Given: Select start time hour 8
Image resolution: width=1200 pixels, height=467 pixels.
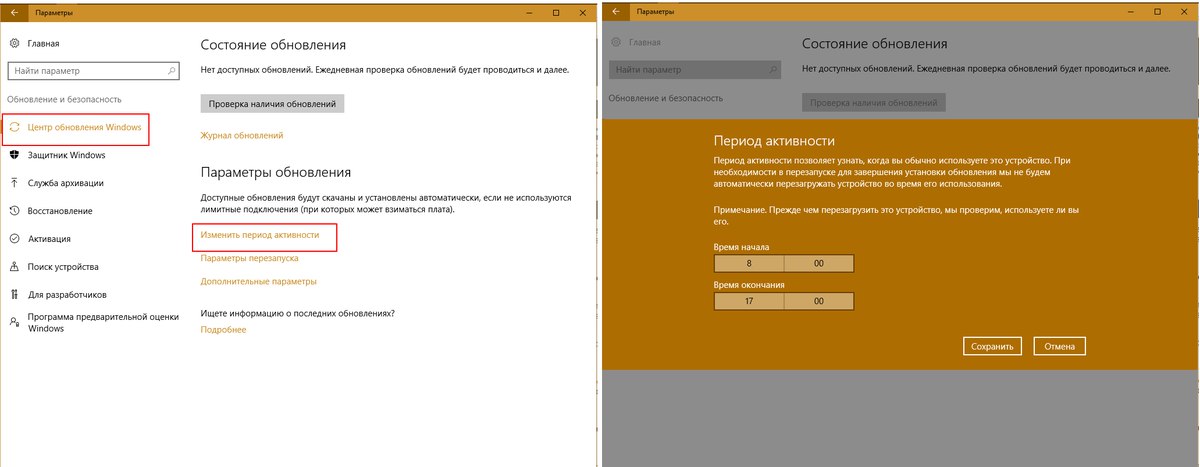Looking at the screenshot, I should point(749,264).
